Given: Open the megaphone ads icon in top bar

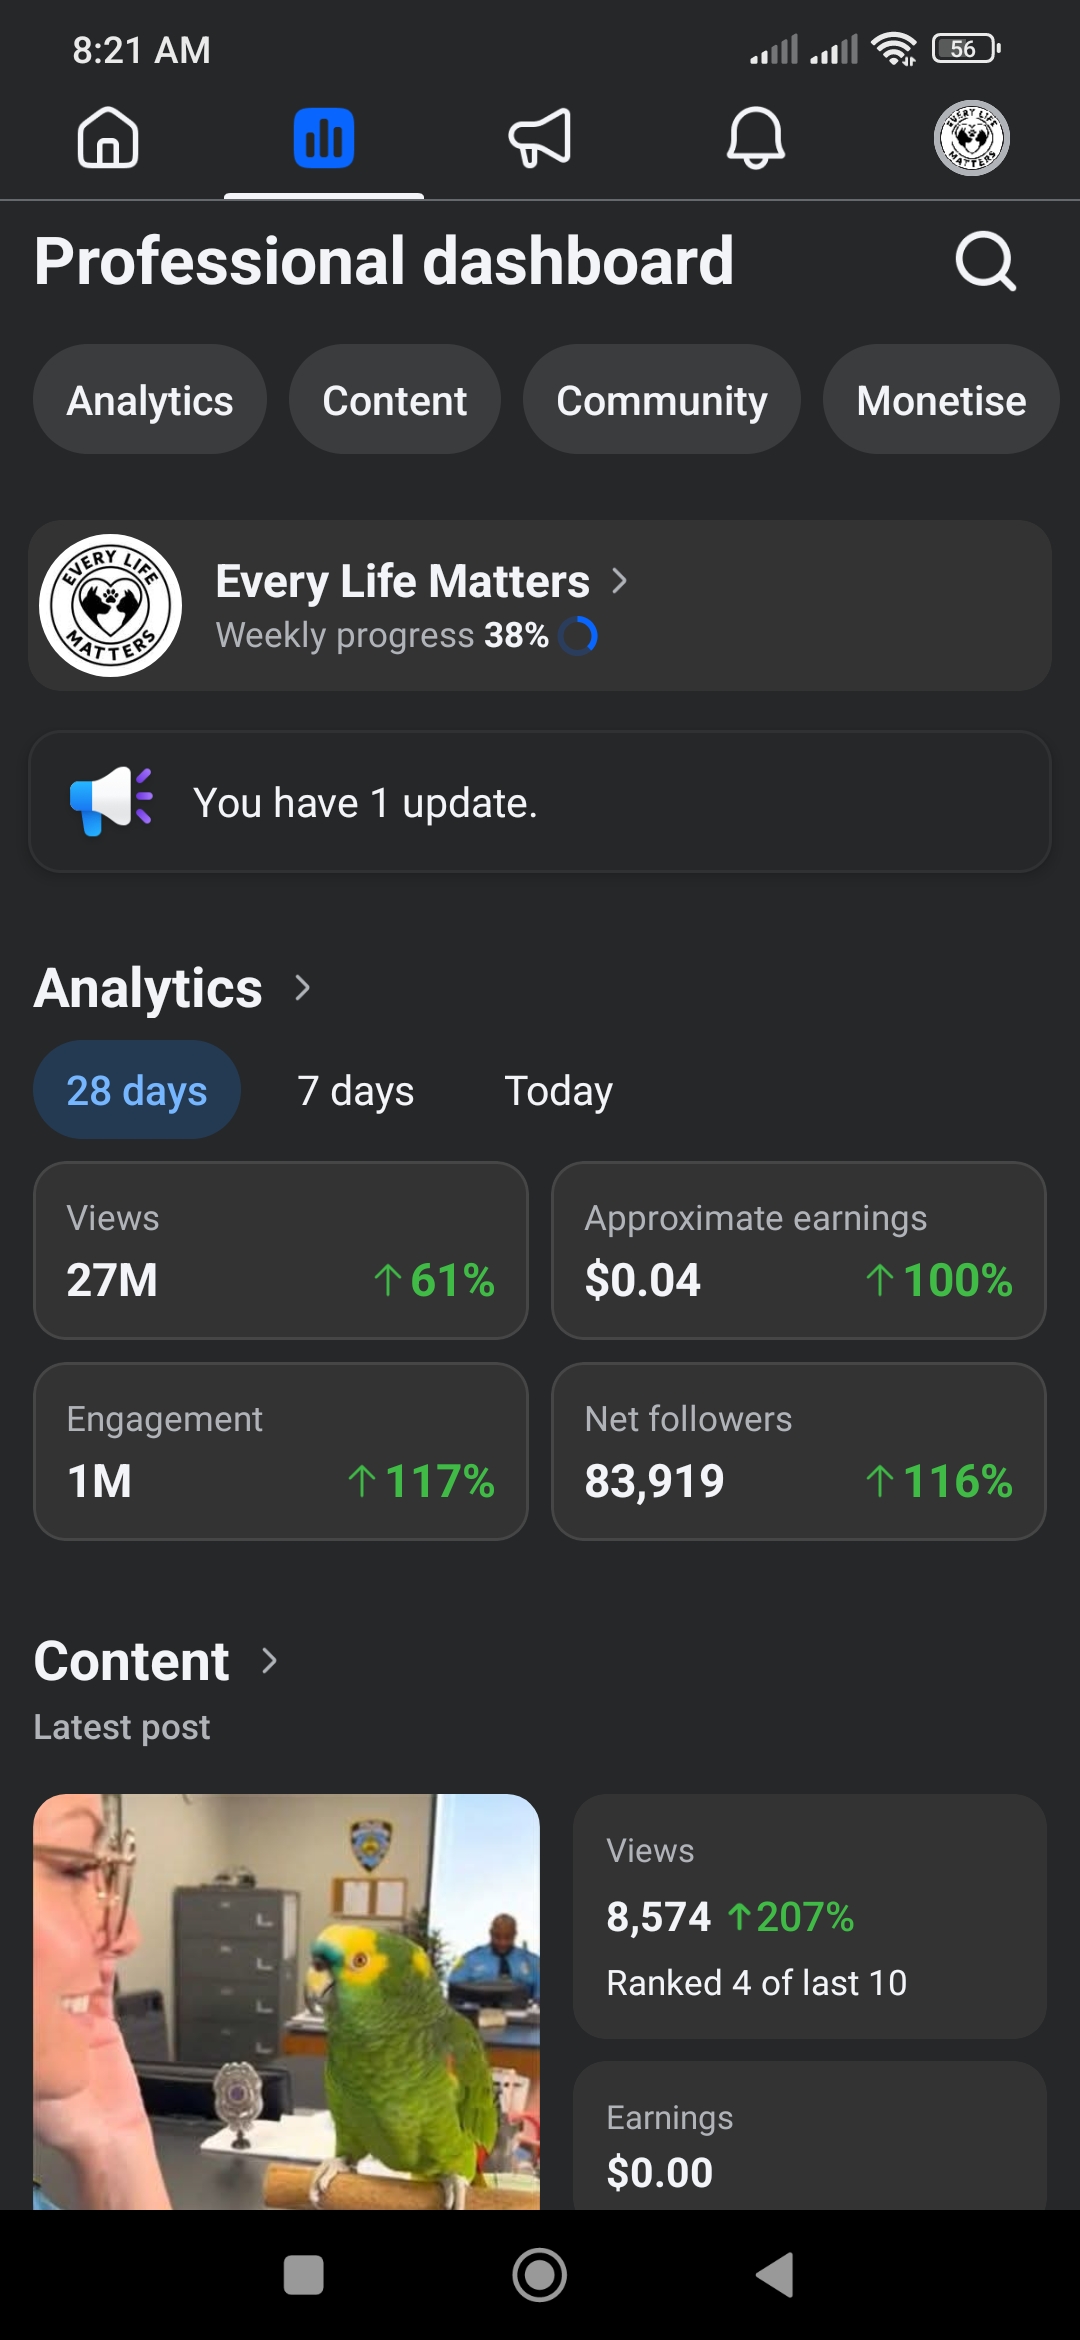Looking at the screenshot, I should pos(540,138).
